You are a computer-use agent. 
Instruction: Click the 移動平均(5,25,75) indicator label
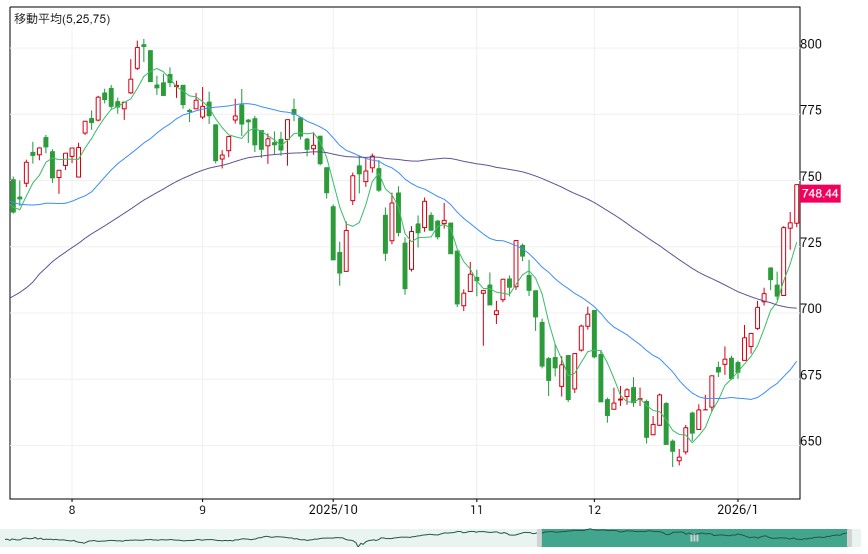pos(62,19)
